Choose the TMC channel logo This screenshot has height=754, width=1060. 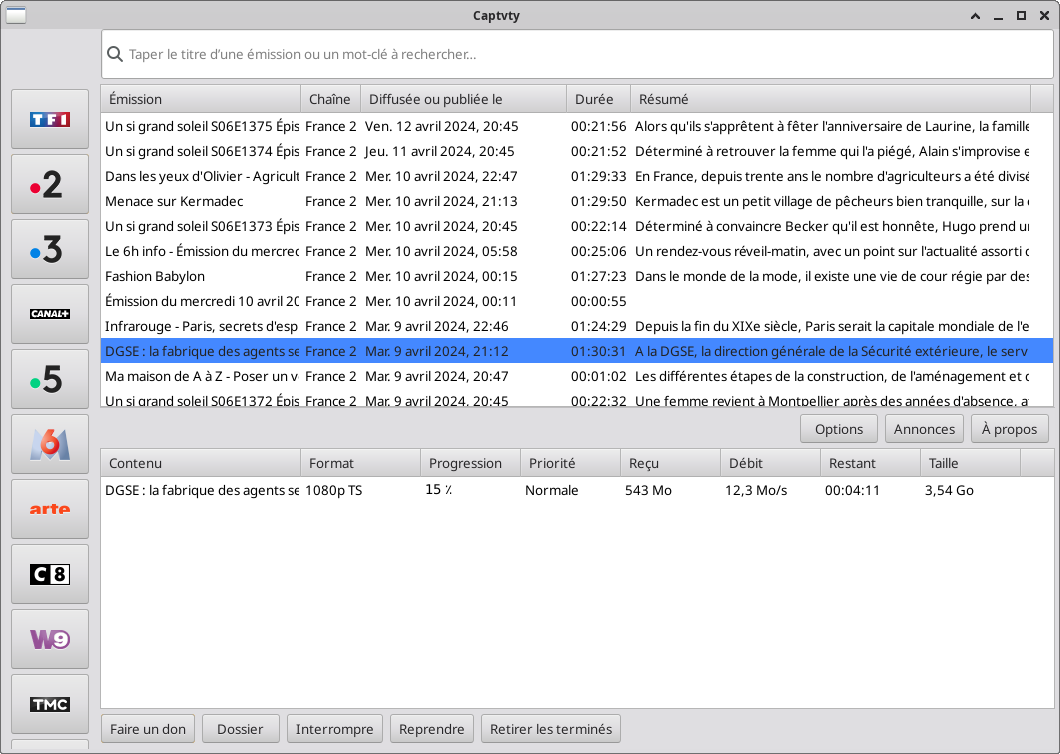[x=50, y=704]
